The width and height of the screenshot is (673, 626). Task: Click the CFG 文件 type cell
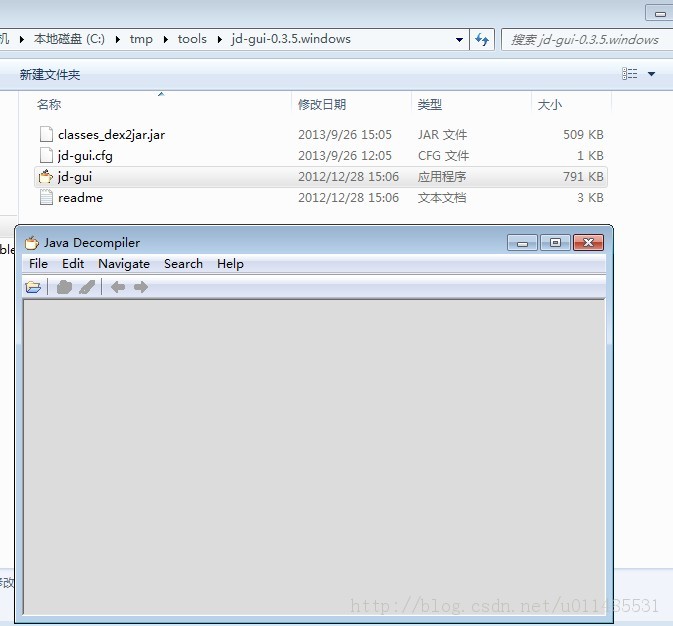[443, 156]
